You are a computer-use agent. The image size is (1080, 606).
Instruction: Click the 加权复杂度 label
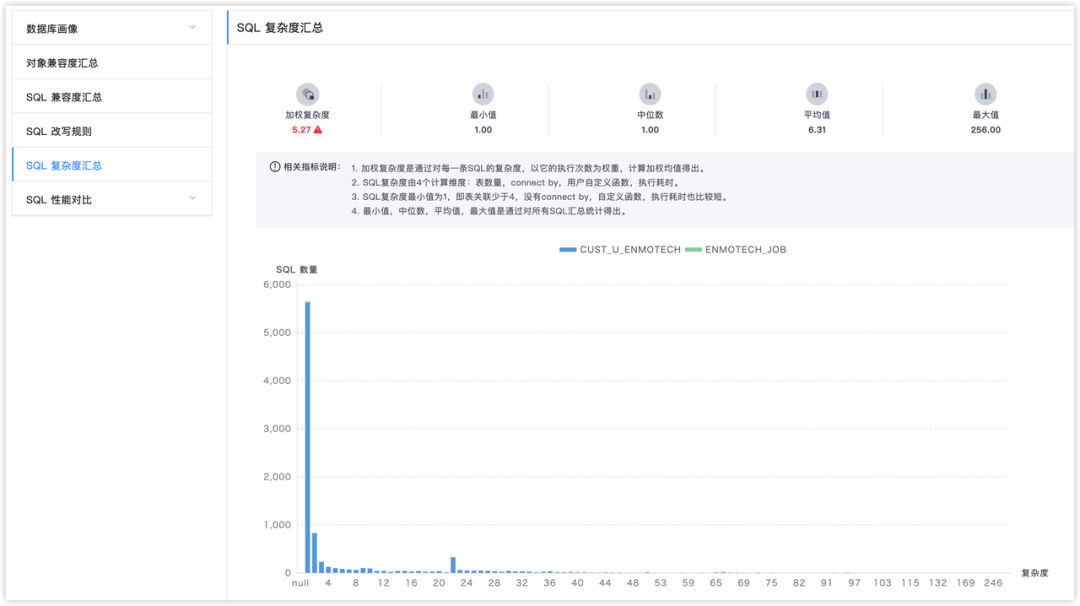(x=307, y=115)
